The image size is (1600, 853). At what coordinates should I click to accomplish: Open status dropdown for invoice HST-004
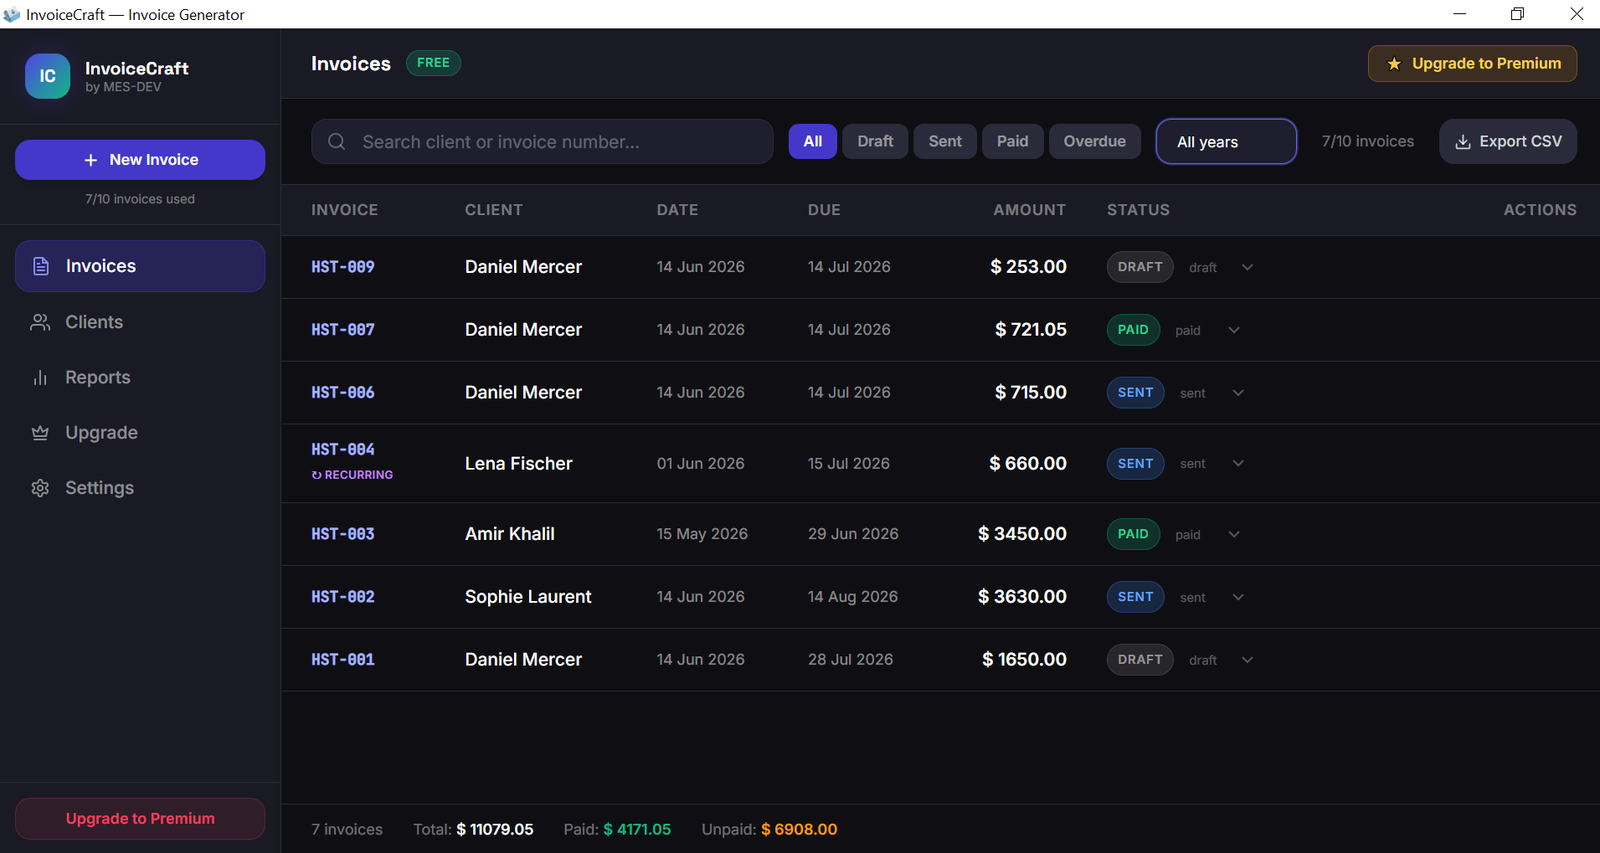tap(1212, 463)
